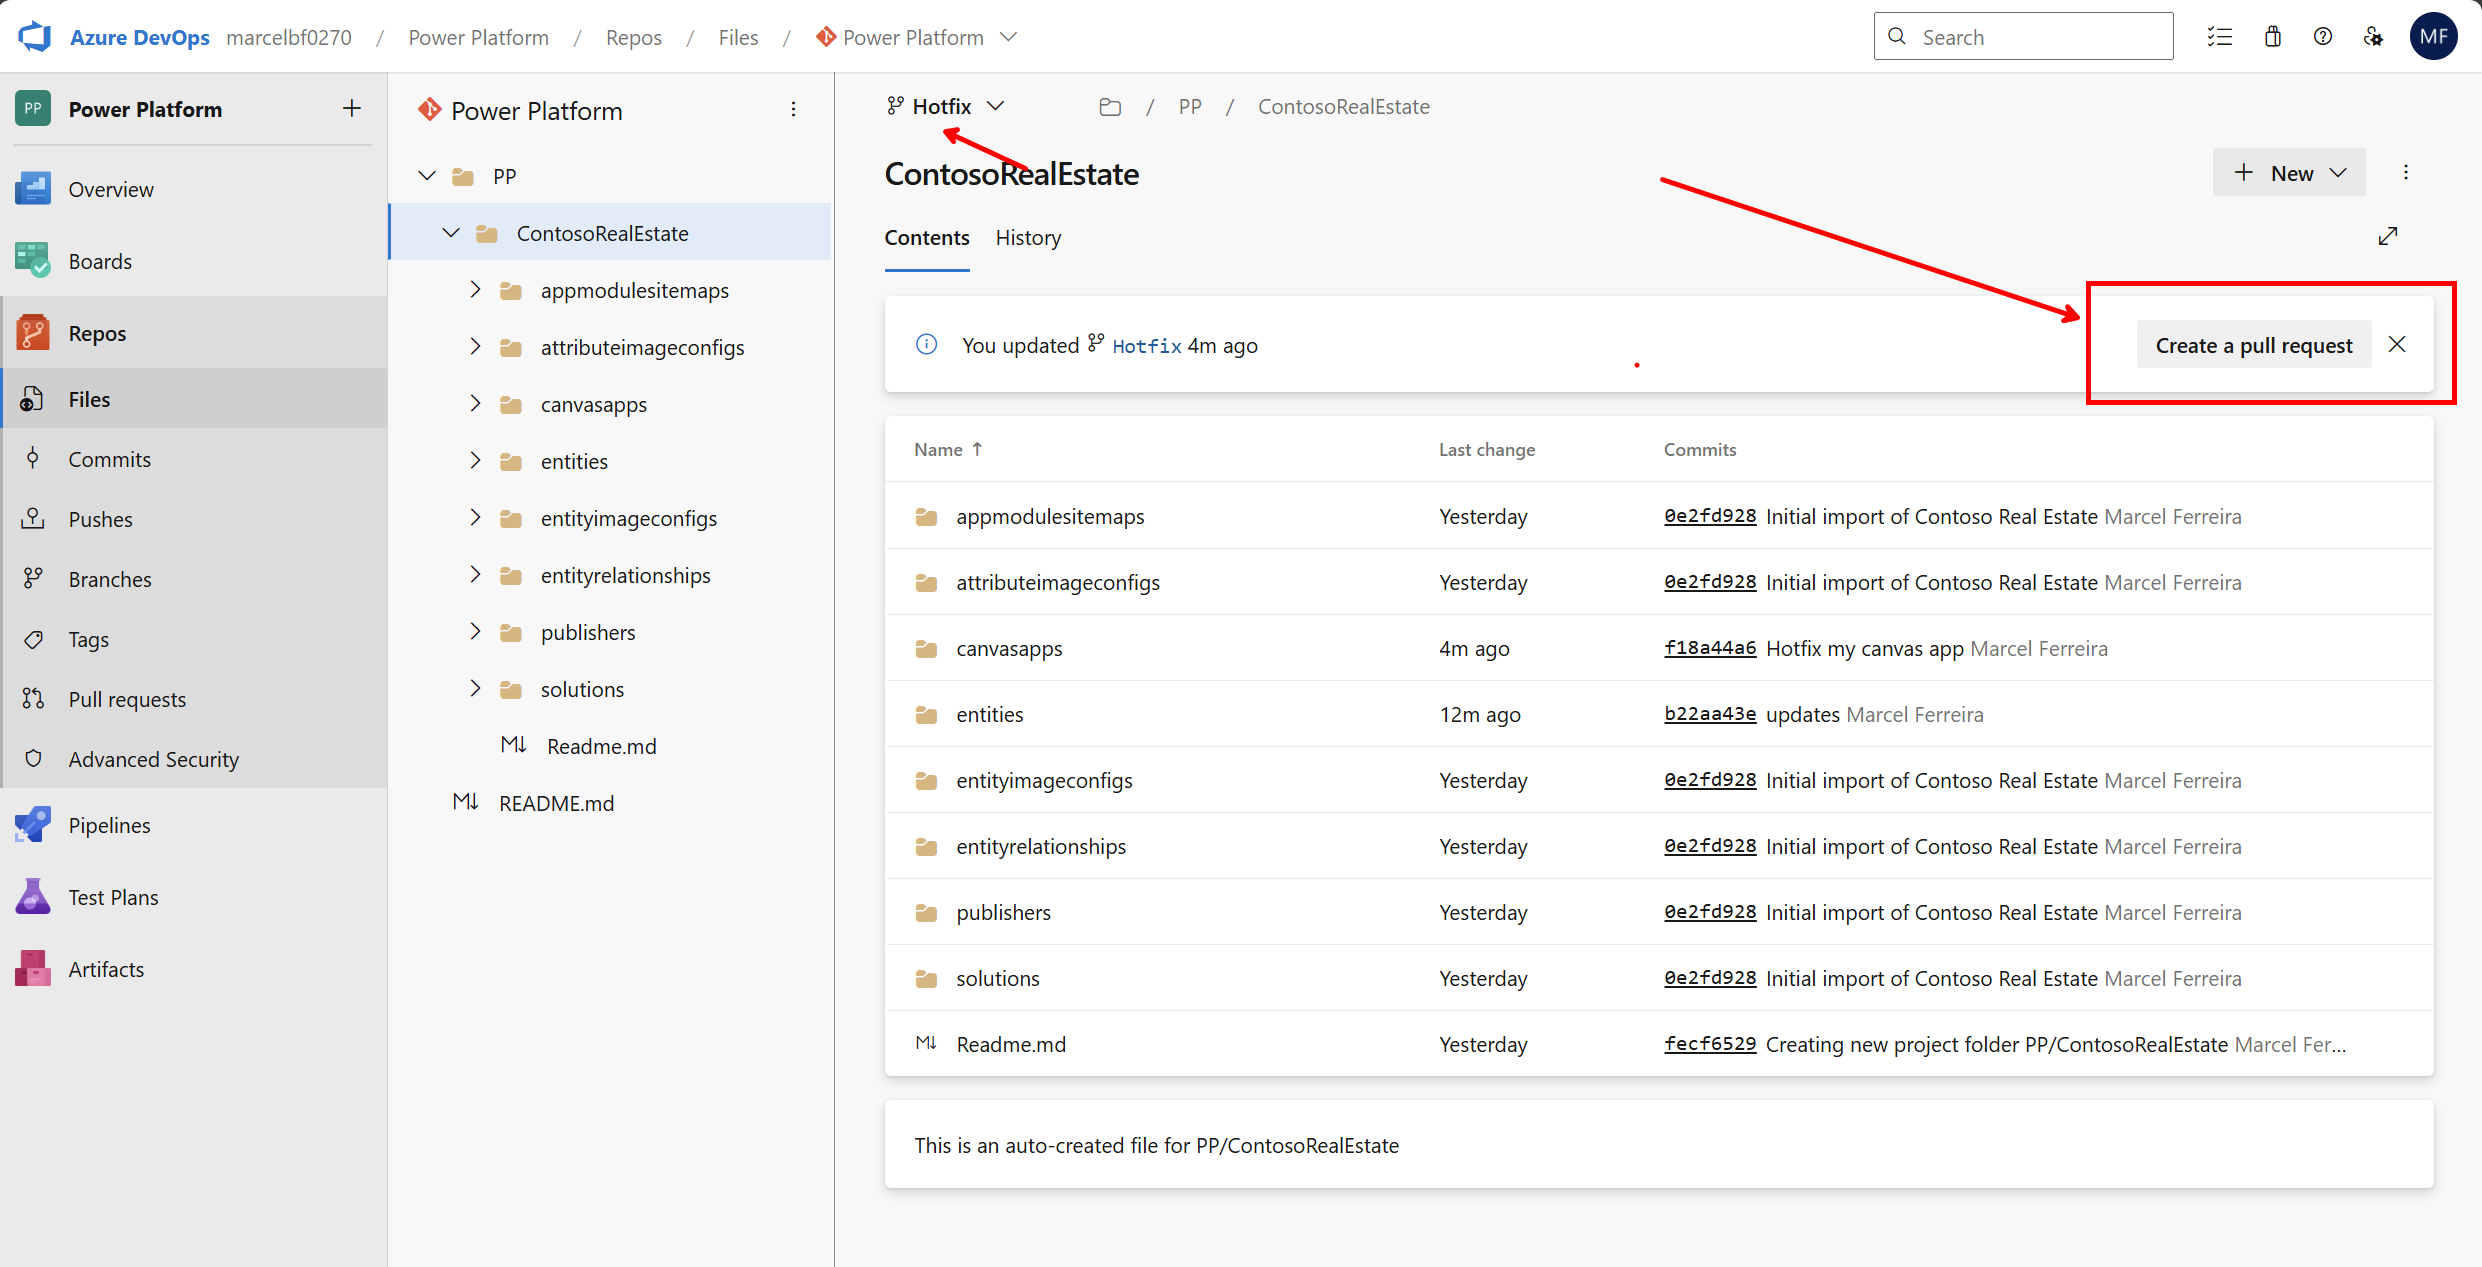Open the work items checklist icon
The image size is (2482, 1267).
pos(2219,37)
